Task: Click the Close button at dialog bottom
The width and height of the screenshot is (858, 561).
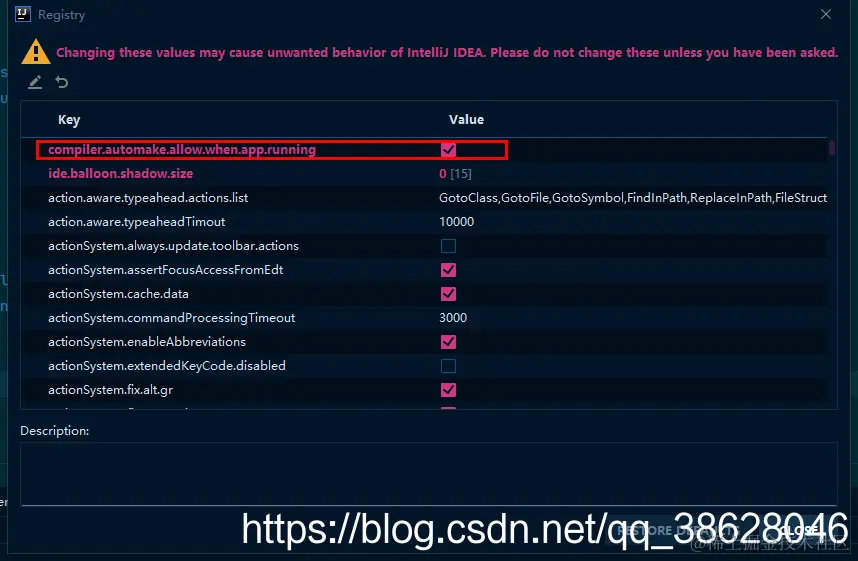Action: pos(799,530)
